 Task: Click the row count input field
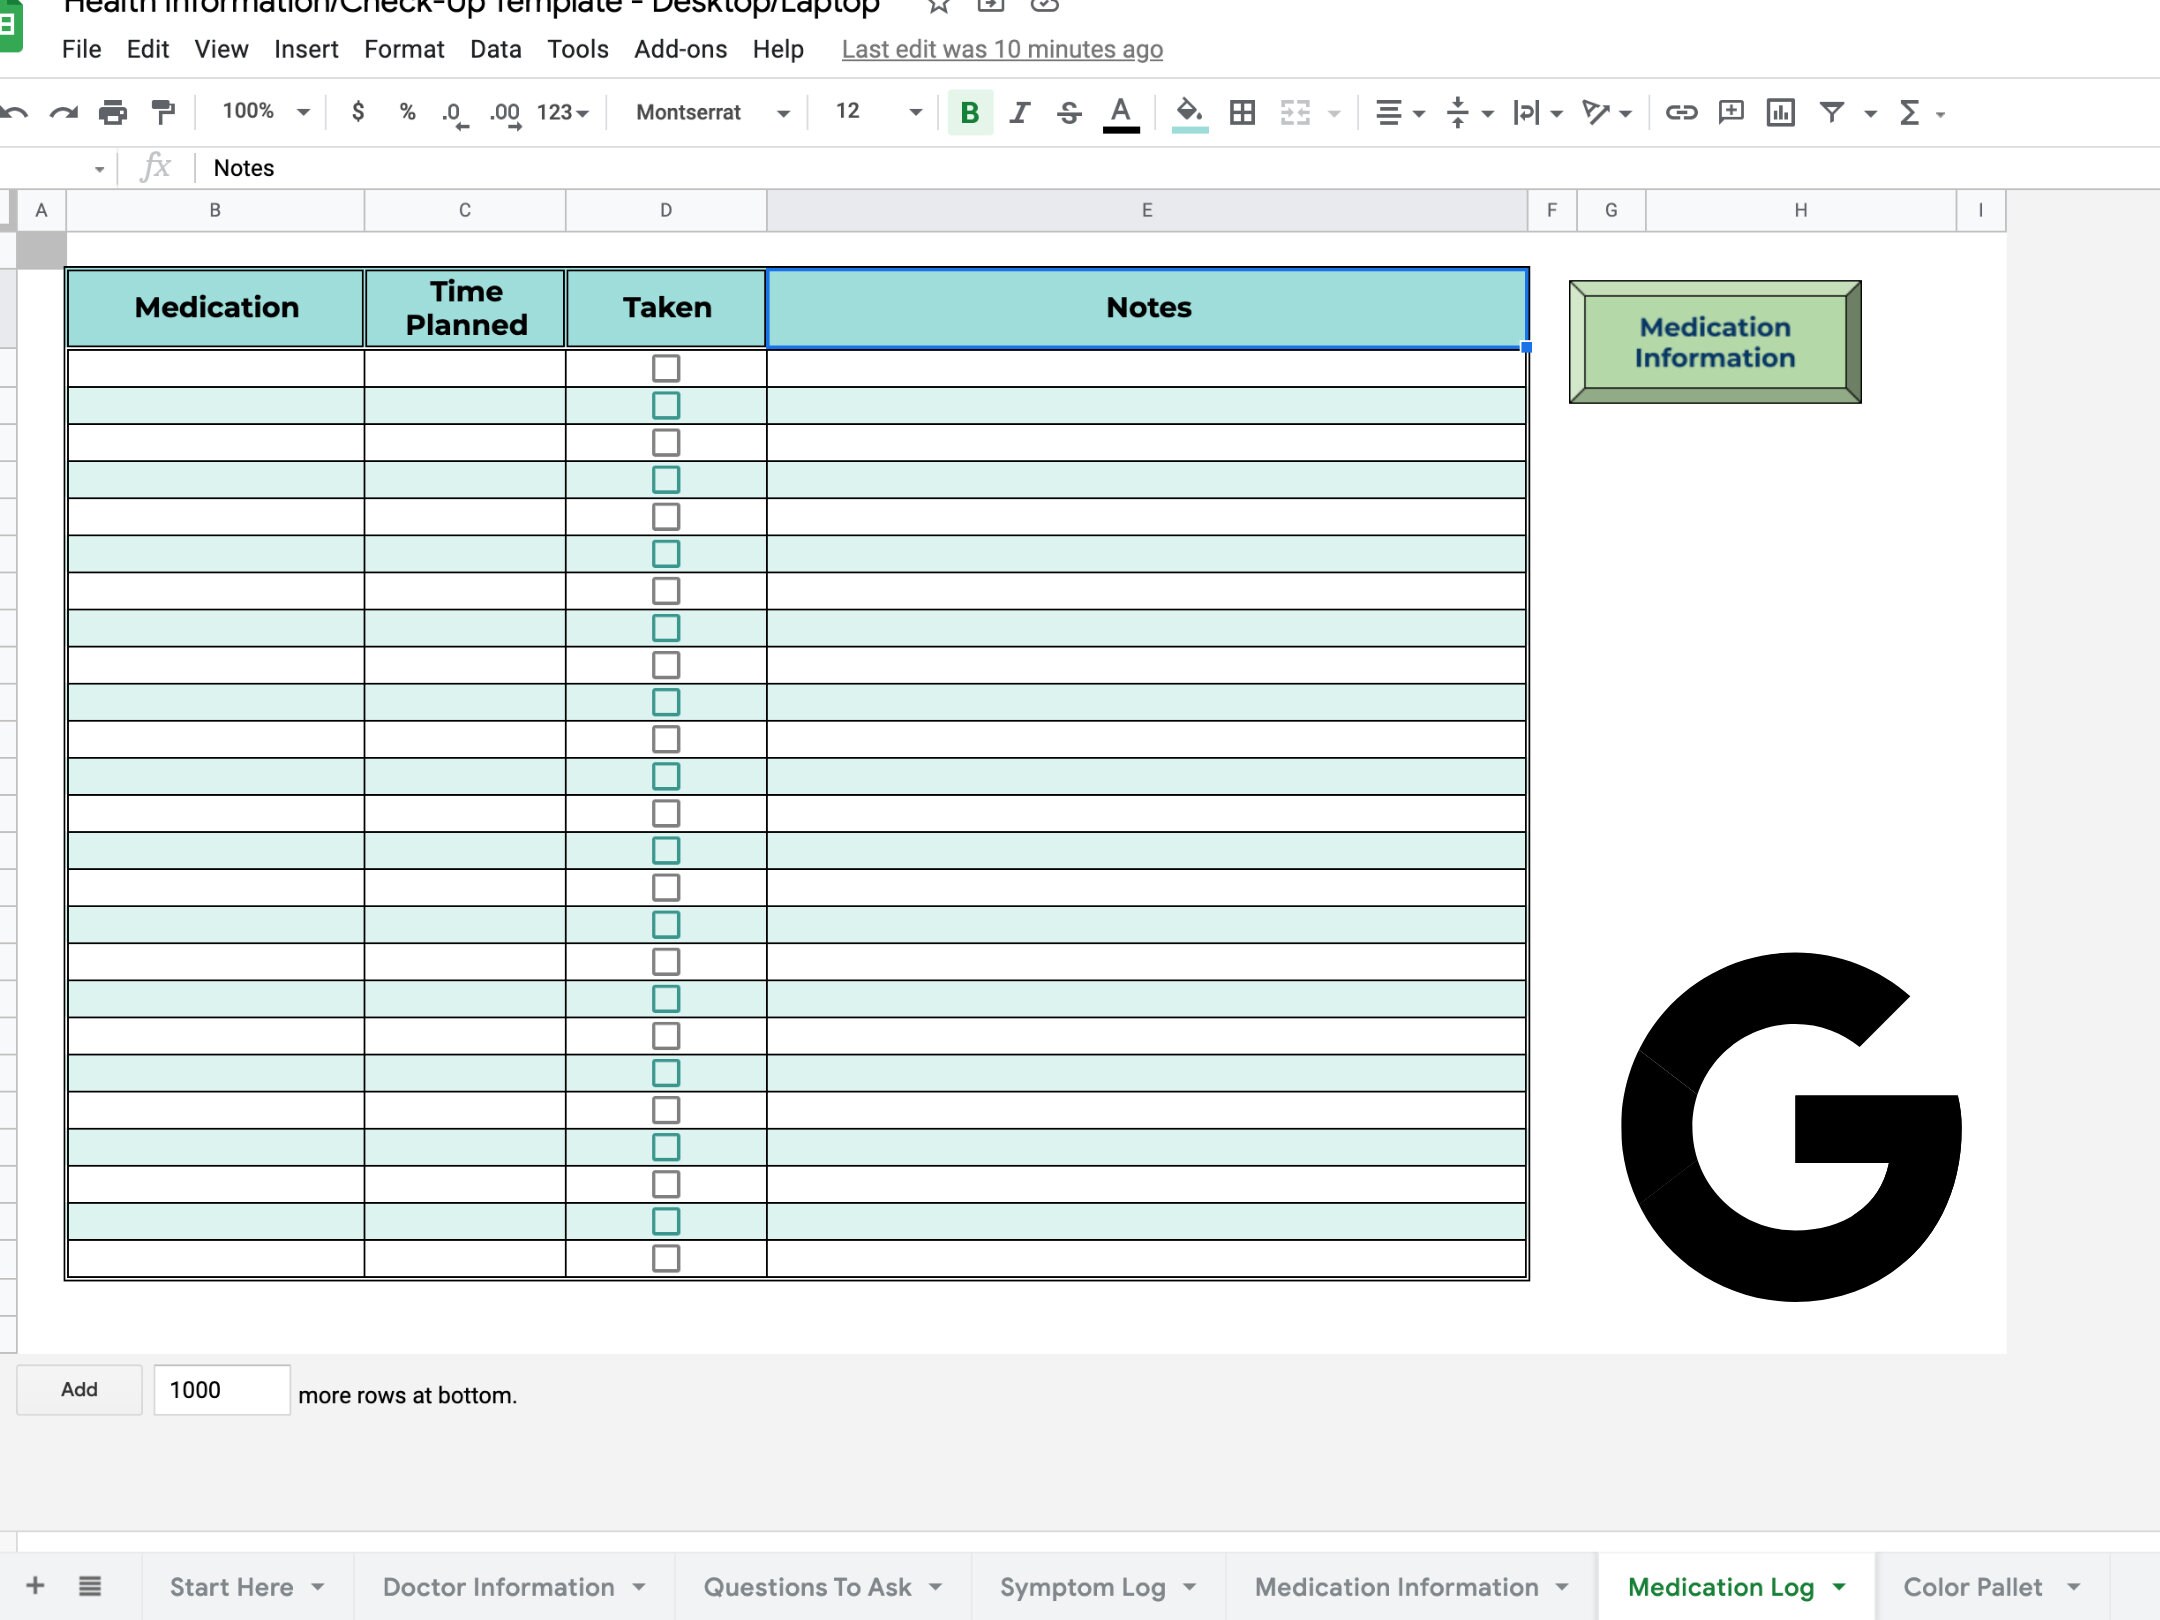(221, 1389)
